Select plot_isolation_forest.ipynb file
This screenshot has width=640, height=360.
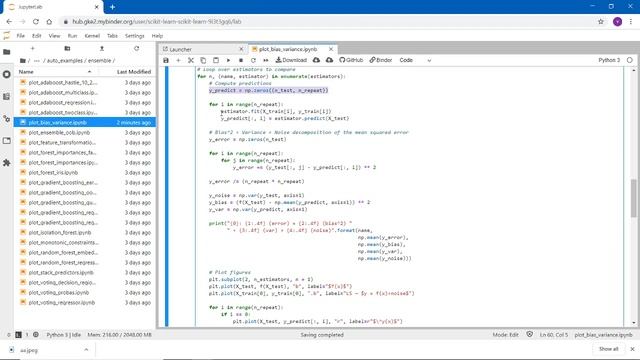85,233
